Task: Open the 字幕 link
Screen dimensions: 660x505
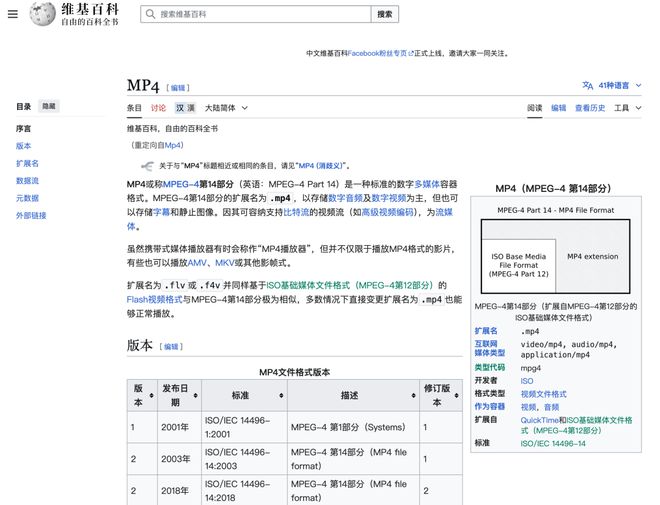Action: pyautogui.click(x=161, y=212)
